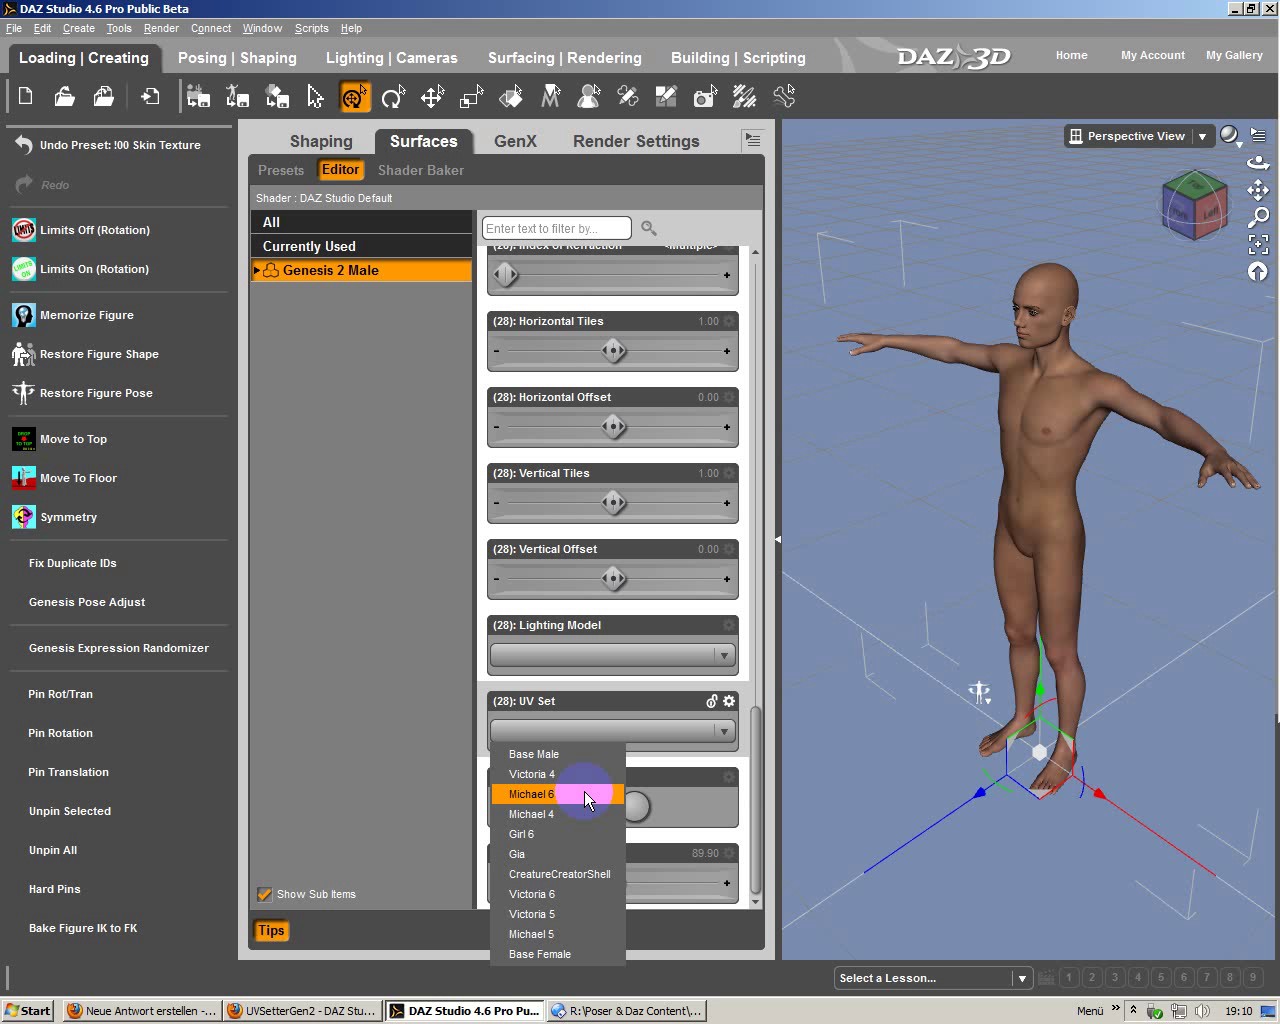
Task: Open the UV Set gear options
Action: [729, 701]
